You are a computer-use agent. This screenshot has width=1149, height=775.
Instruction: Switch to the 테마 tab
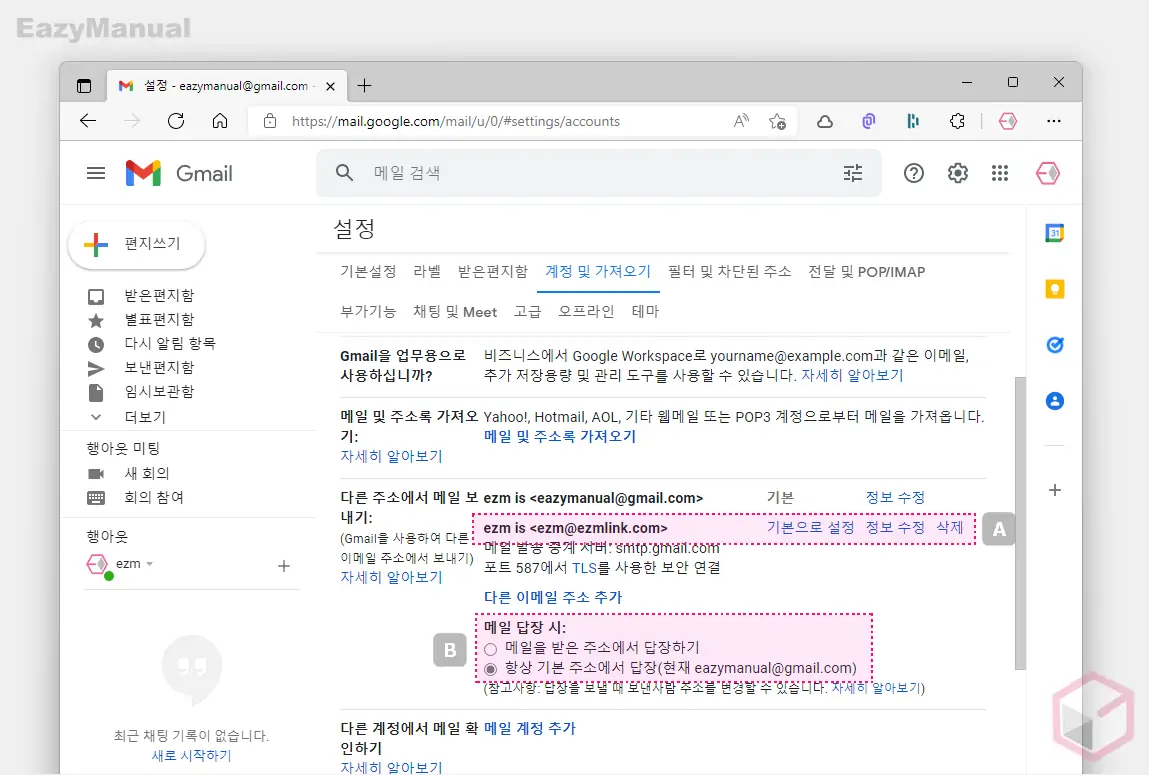tap(646, 311)
